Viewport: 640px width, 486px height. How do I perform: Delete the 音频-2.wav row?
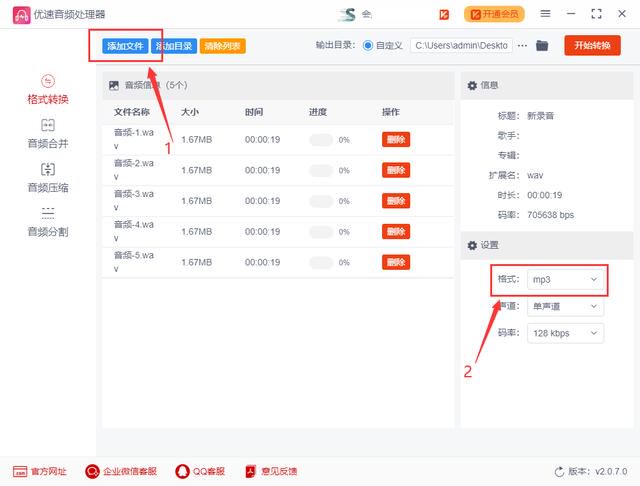pos(396,170)
